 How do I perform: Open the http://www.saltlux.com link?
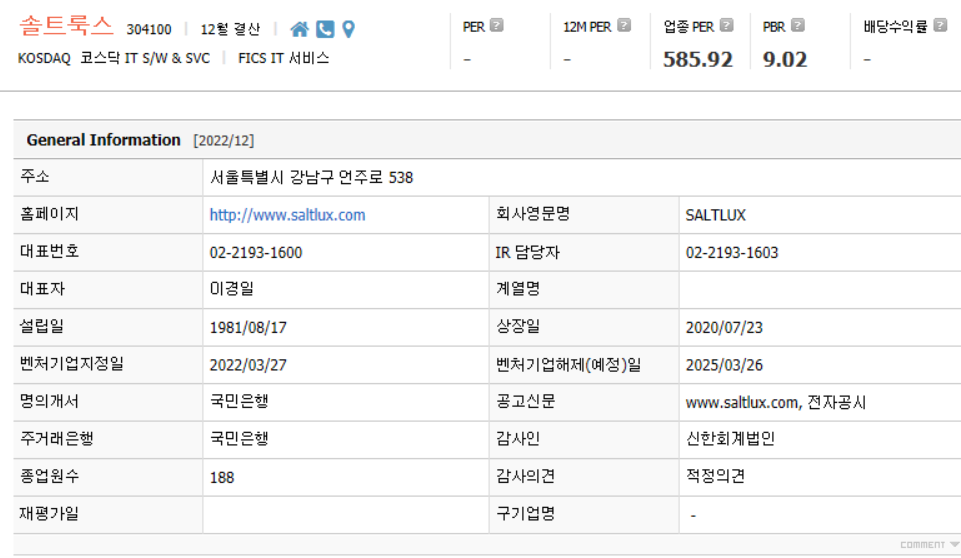tap(287, 215)
